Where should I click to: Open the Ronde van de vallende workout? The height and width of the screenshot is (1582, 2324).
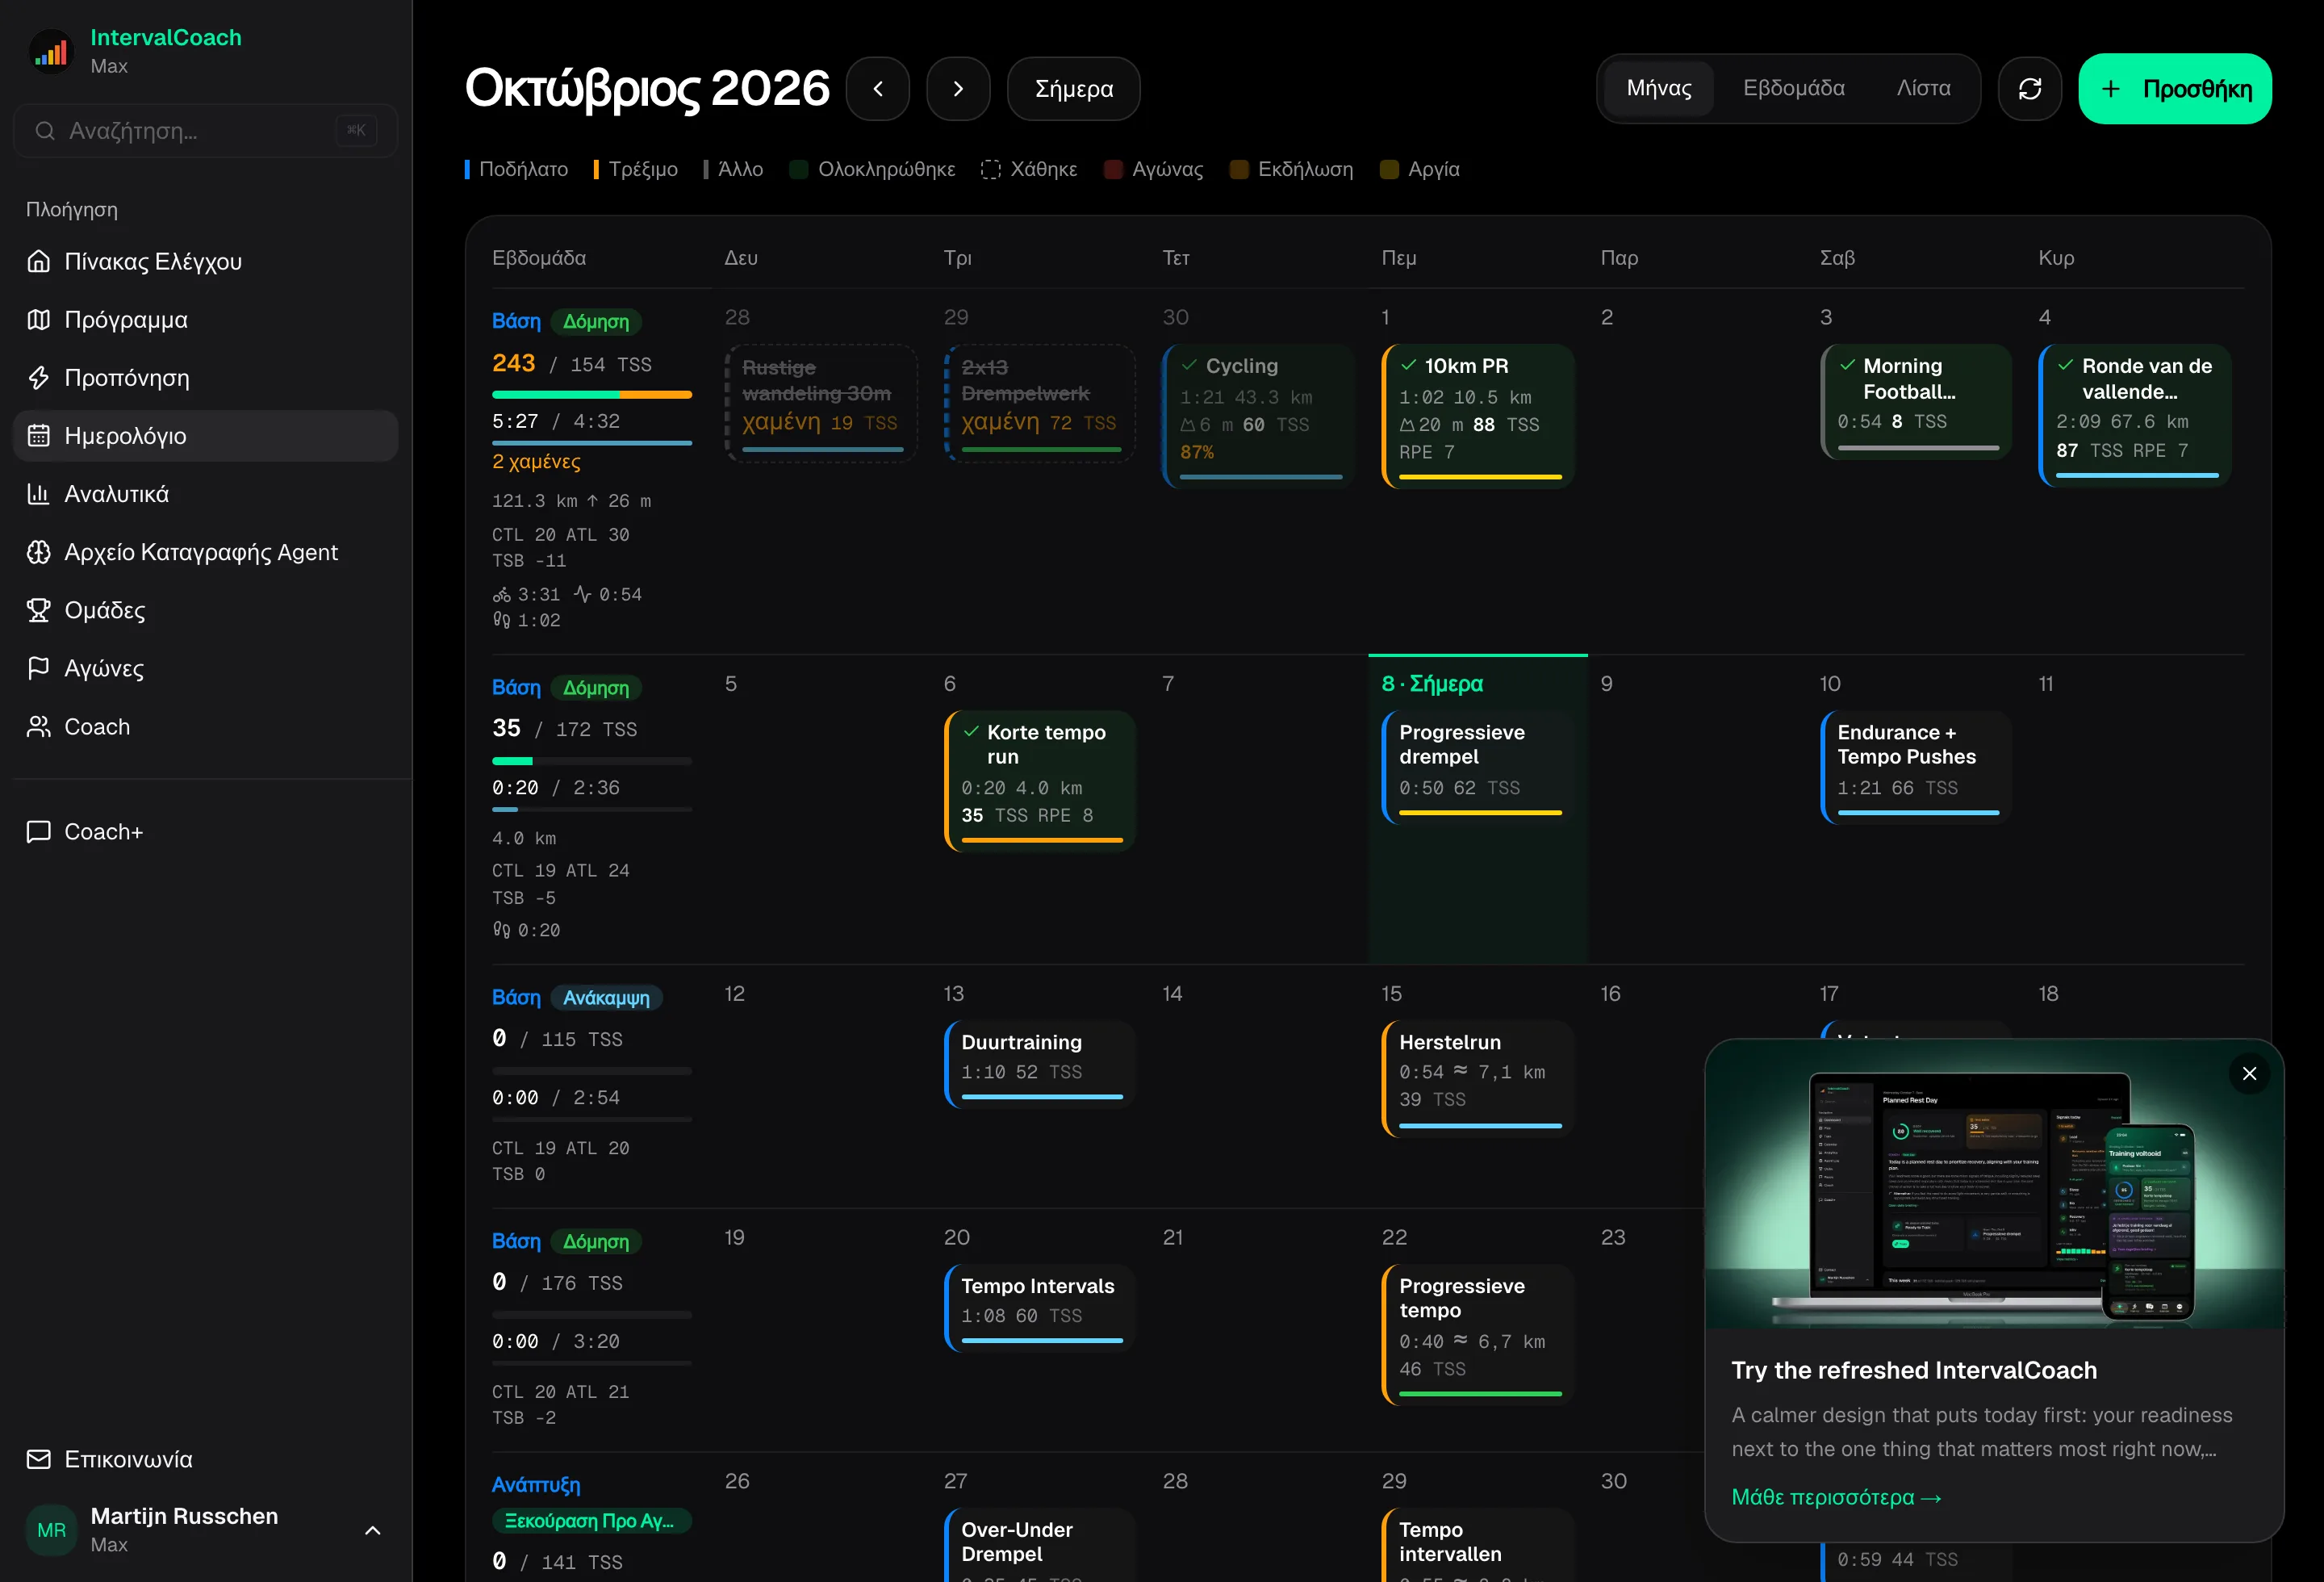(x=2135, y=415)
